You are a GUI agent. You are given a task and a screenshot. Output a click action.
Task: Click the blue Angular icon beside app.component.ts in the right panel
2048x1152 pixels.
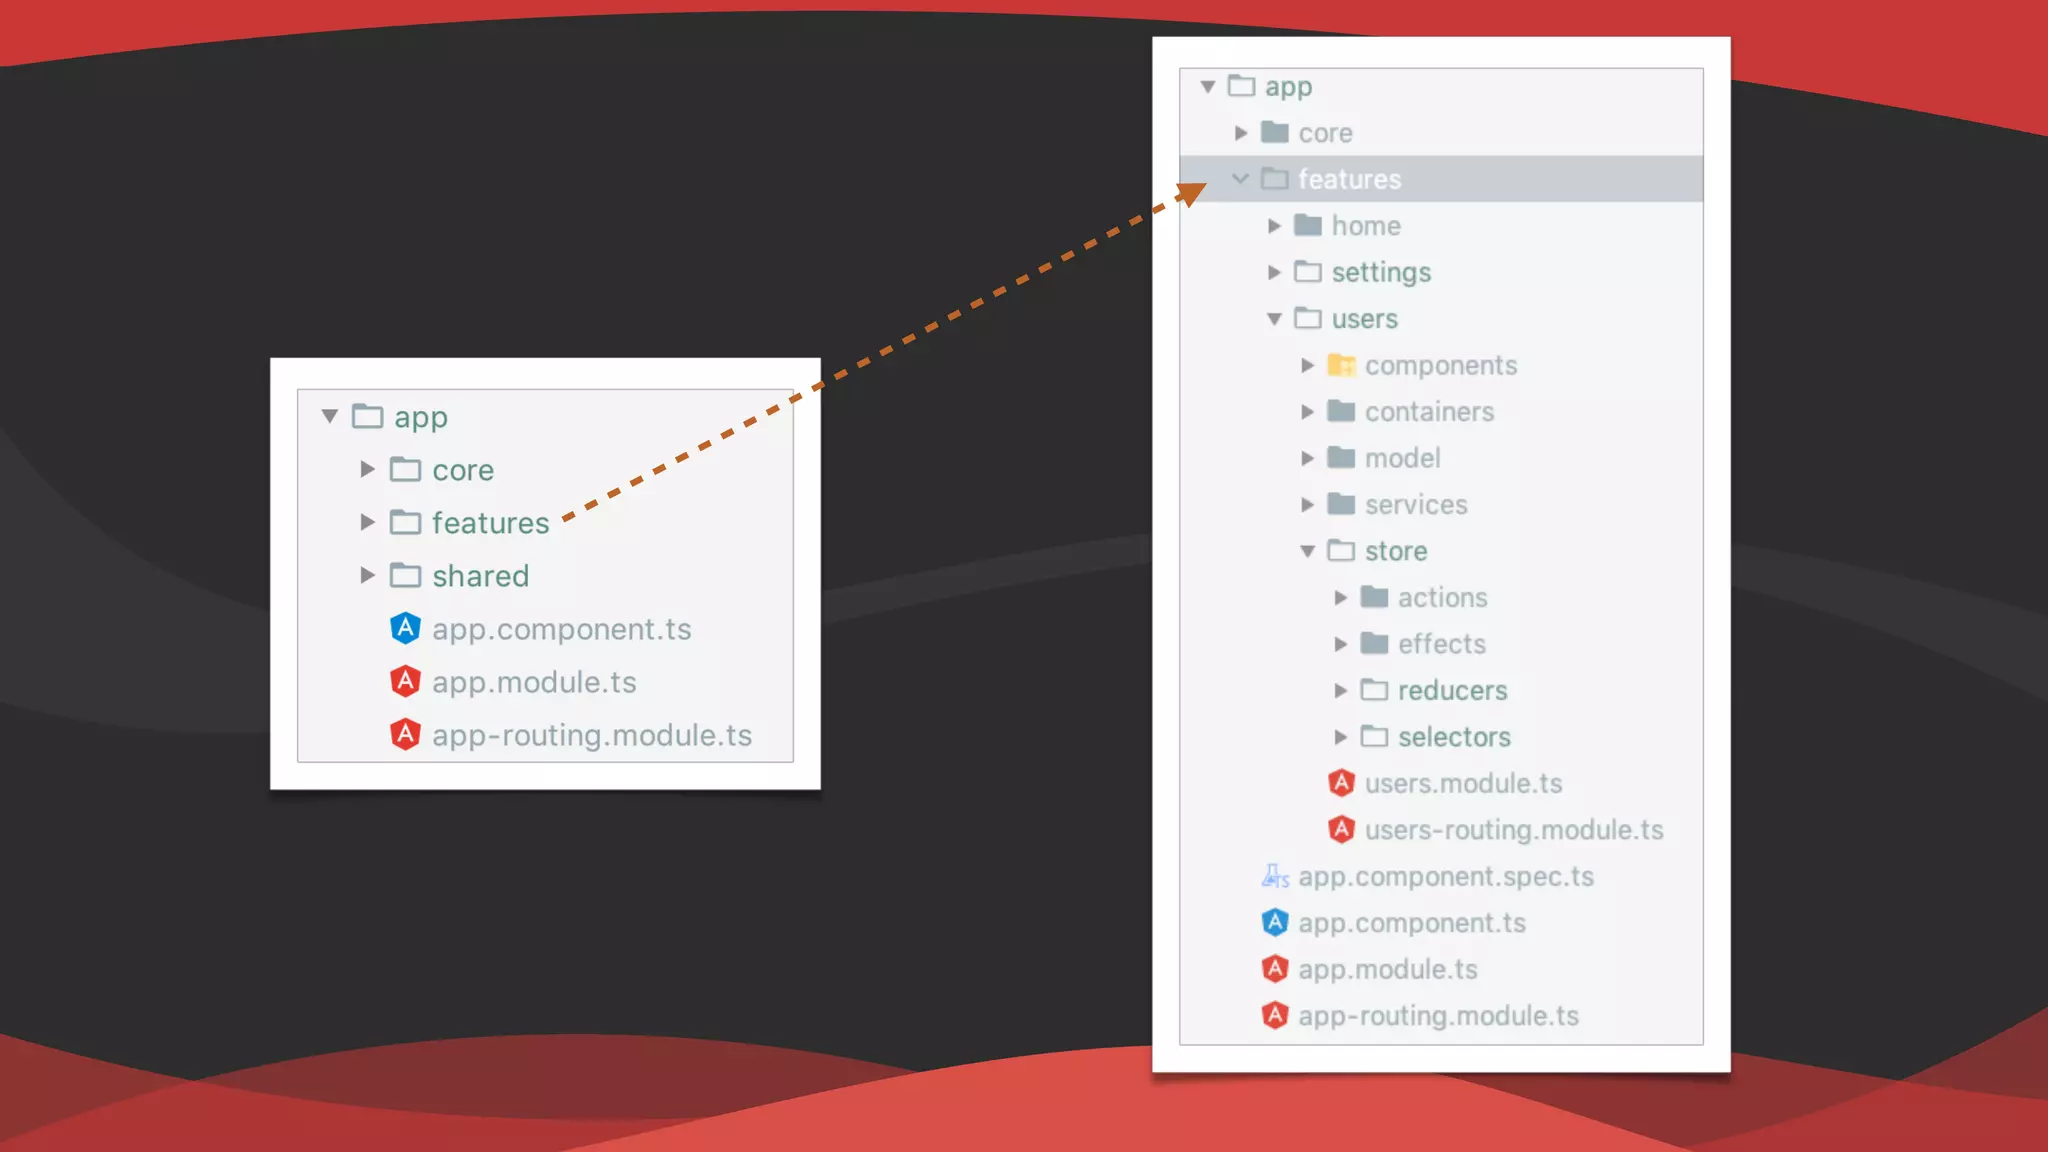coord(1274,922)
